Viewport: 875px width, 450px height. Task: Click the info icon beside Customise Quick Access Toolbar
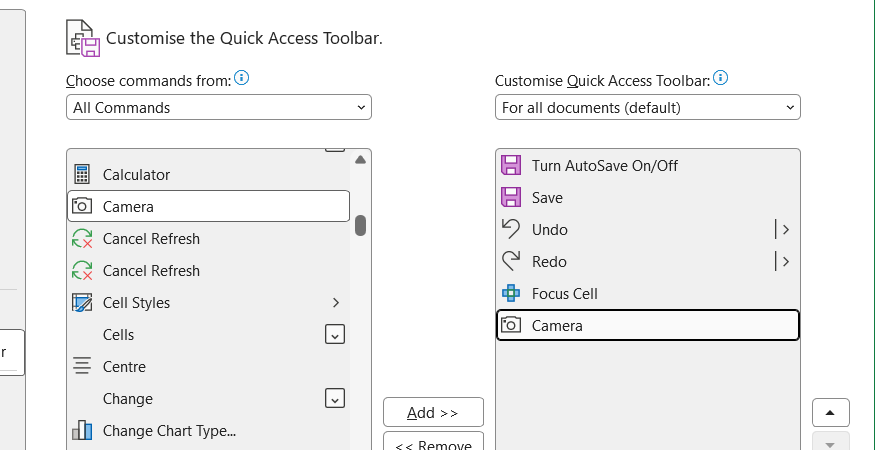(720, 78)
